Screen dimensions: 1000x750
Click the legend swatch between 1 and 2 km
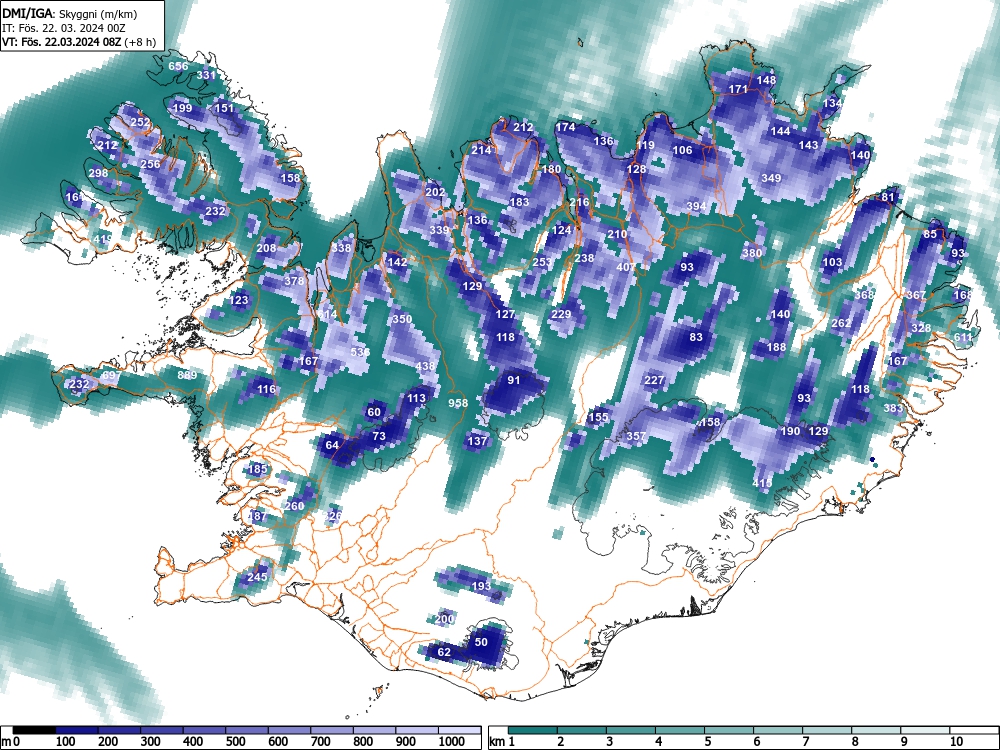pyautogui.click(x=533, y=730)
